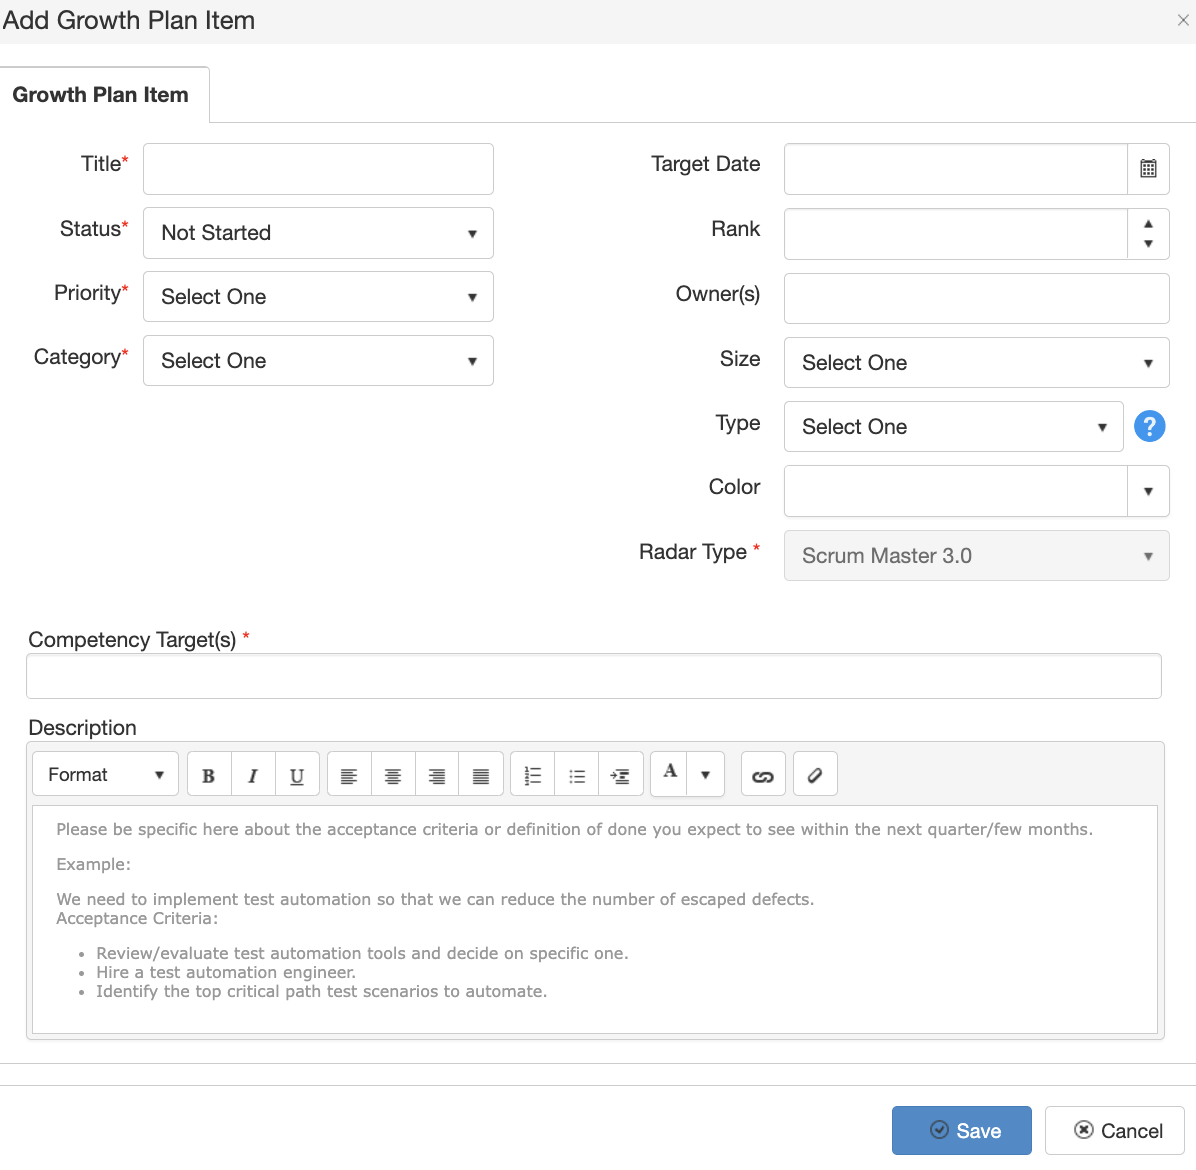This screenshot has width=1196, height=1170.
Task: Save the growth plan item
Action: (962, 1130)
